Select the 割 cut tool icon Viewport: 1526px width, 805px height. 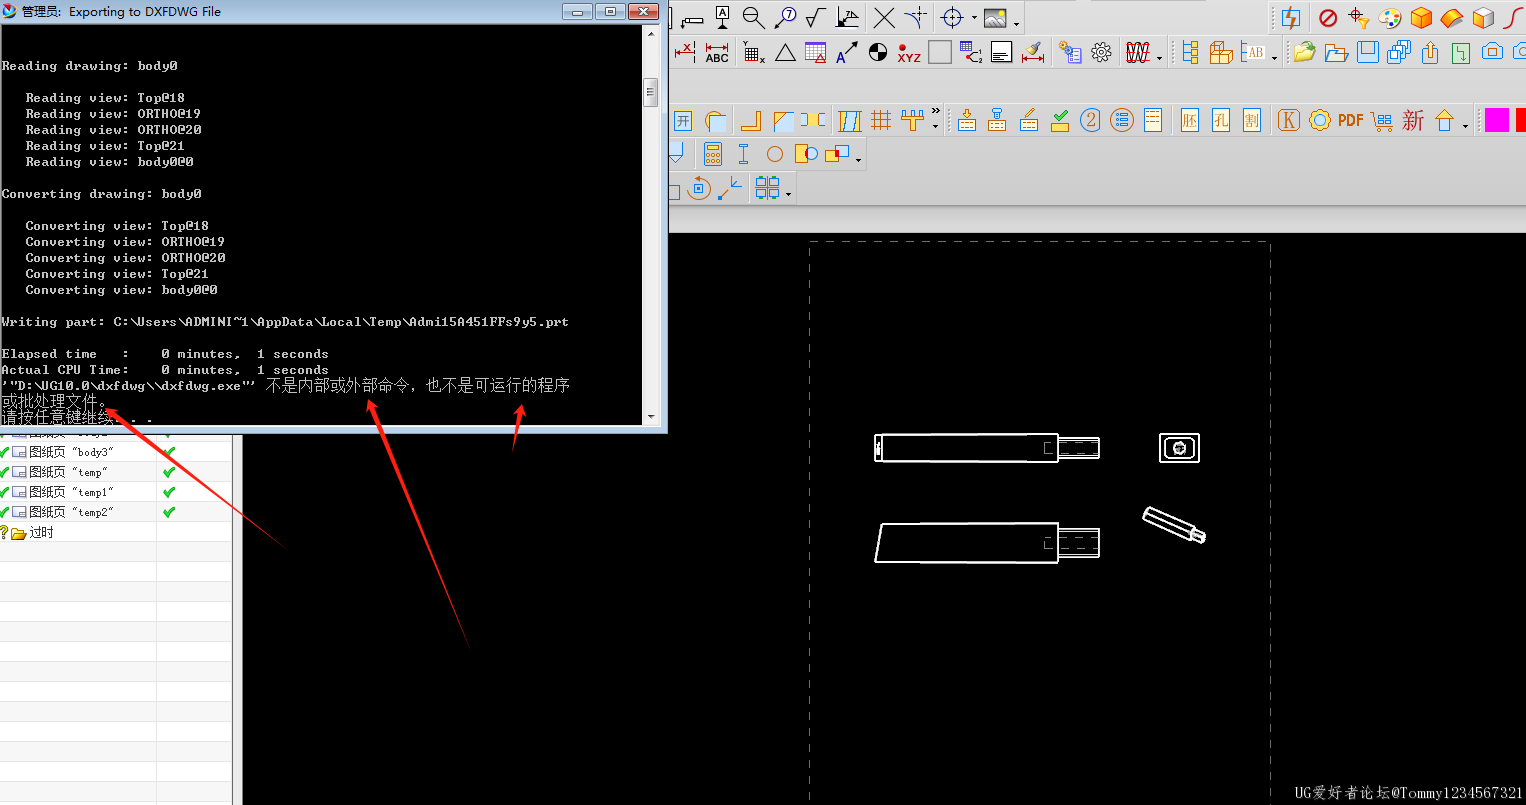(1252, 121)
